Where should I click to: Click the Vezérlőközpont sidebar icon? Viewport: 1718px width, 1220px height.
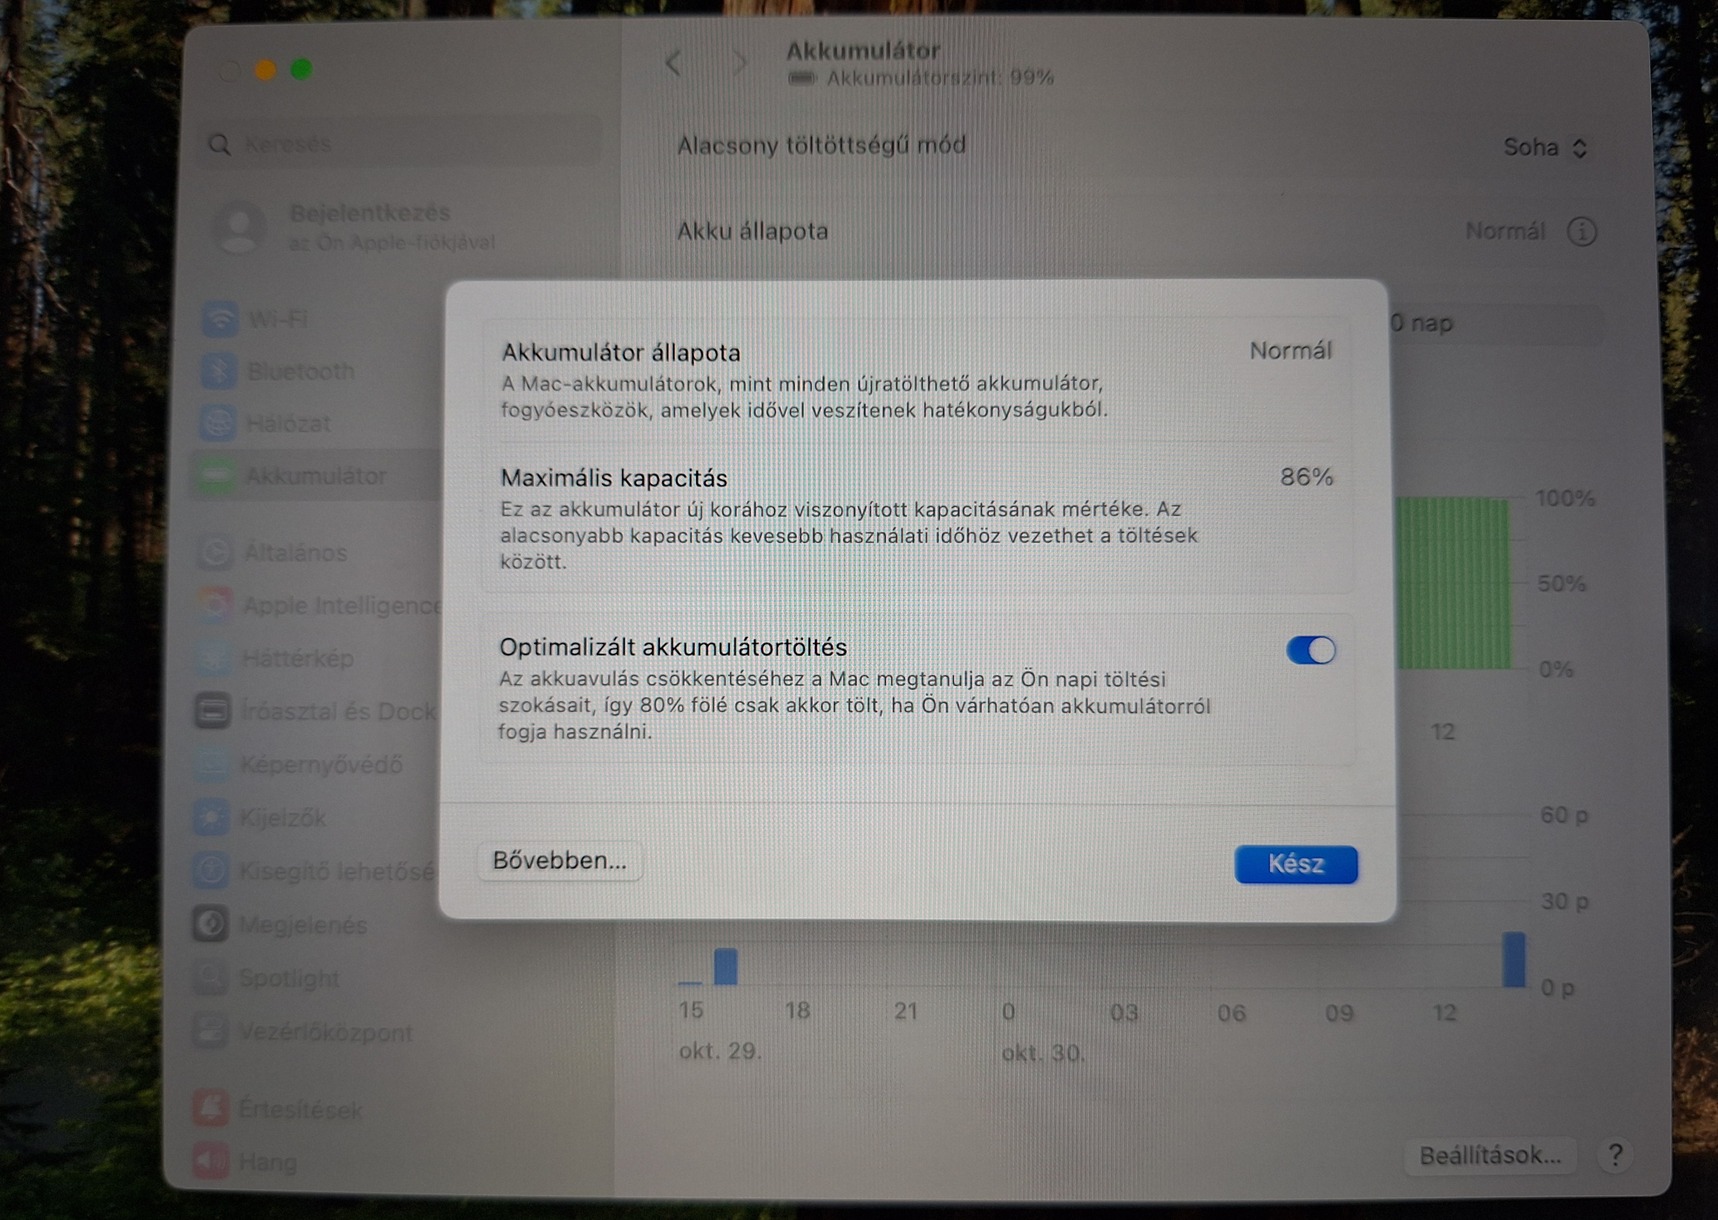pyautogui.click(x=210, y=1032)
